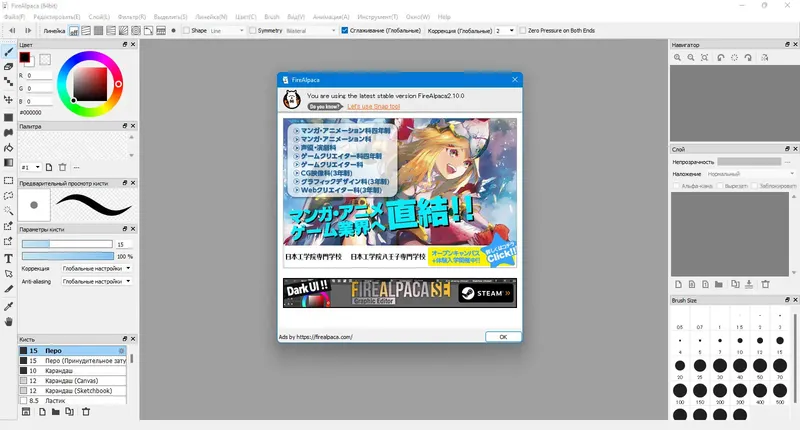Viewport: 800px width, 430px height.
Task: Click the brush opacity 100% slider
Action: tap(68, 256)
